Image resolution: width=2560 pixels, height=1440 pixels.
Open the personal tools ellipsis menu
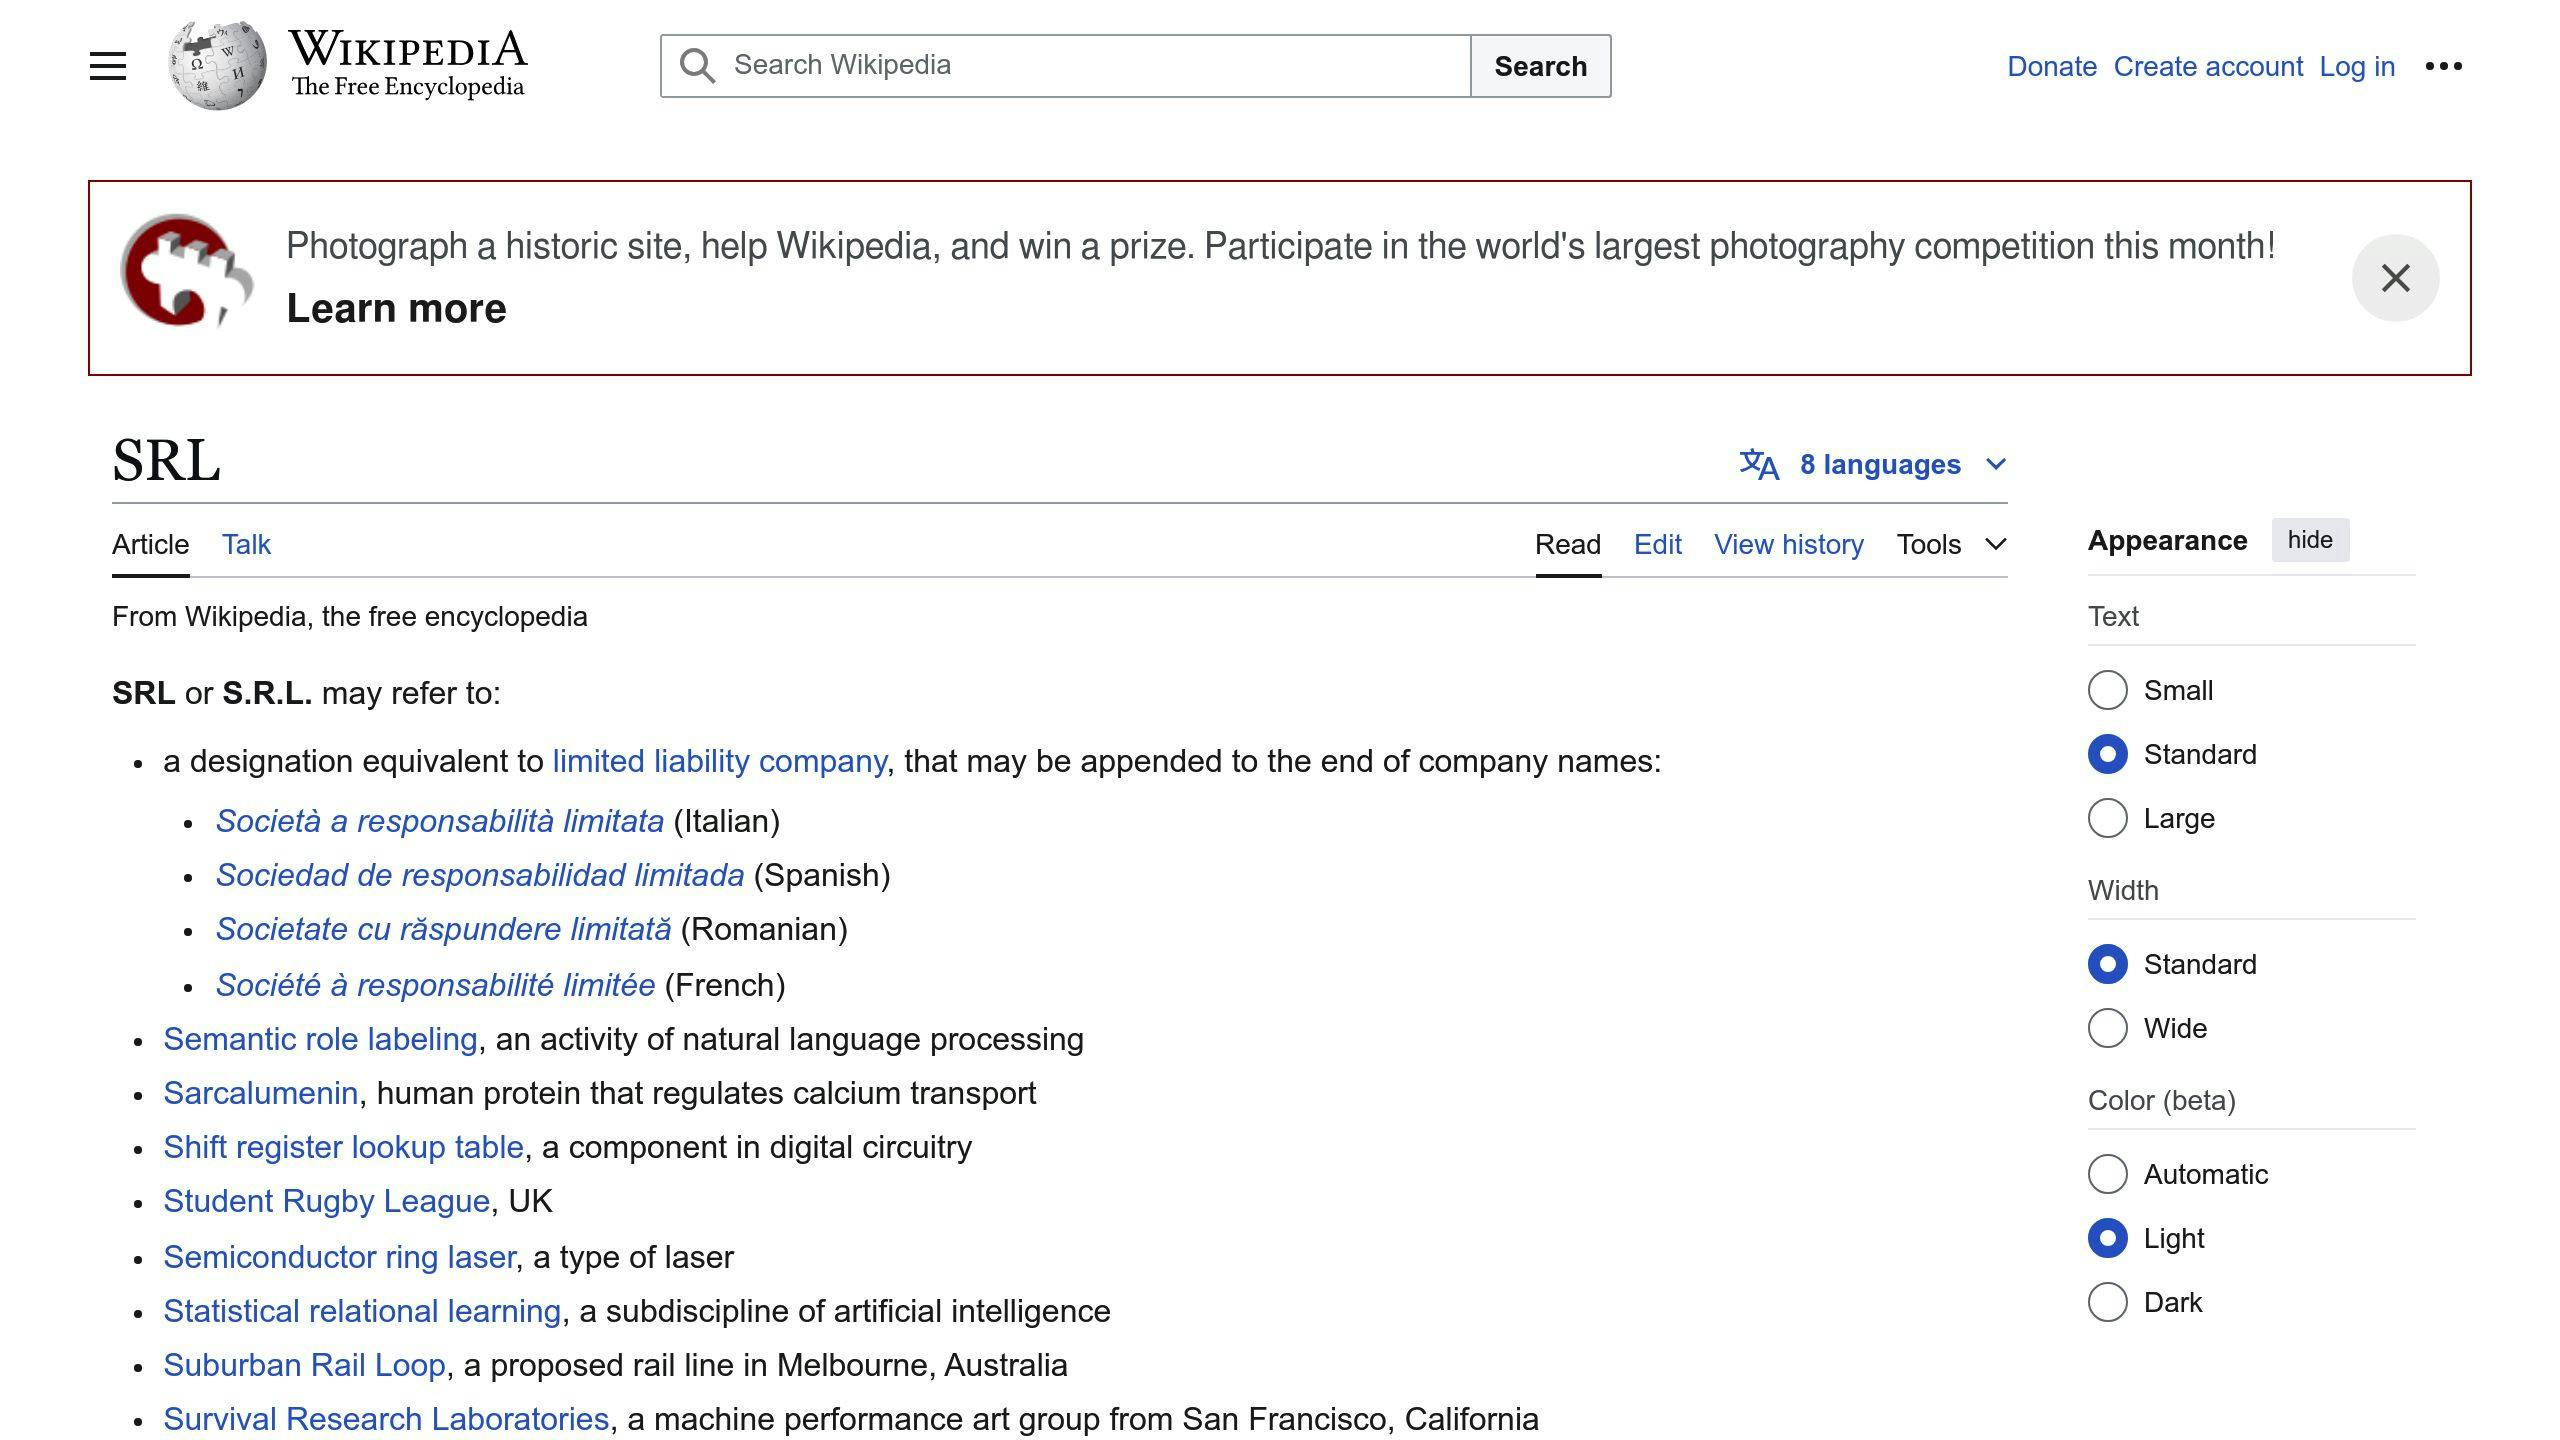click(2443, 66)
